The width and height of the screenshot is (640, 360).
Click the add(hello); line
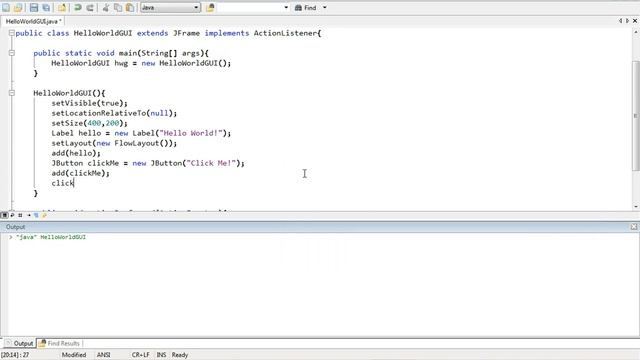(x=76, y=153)
